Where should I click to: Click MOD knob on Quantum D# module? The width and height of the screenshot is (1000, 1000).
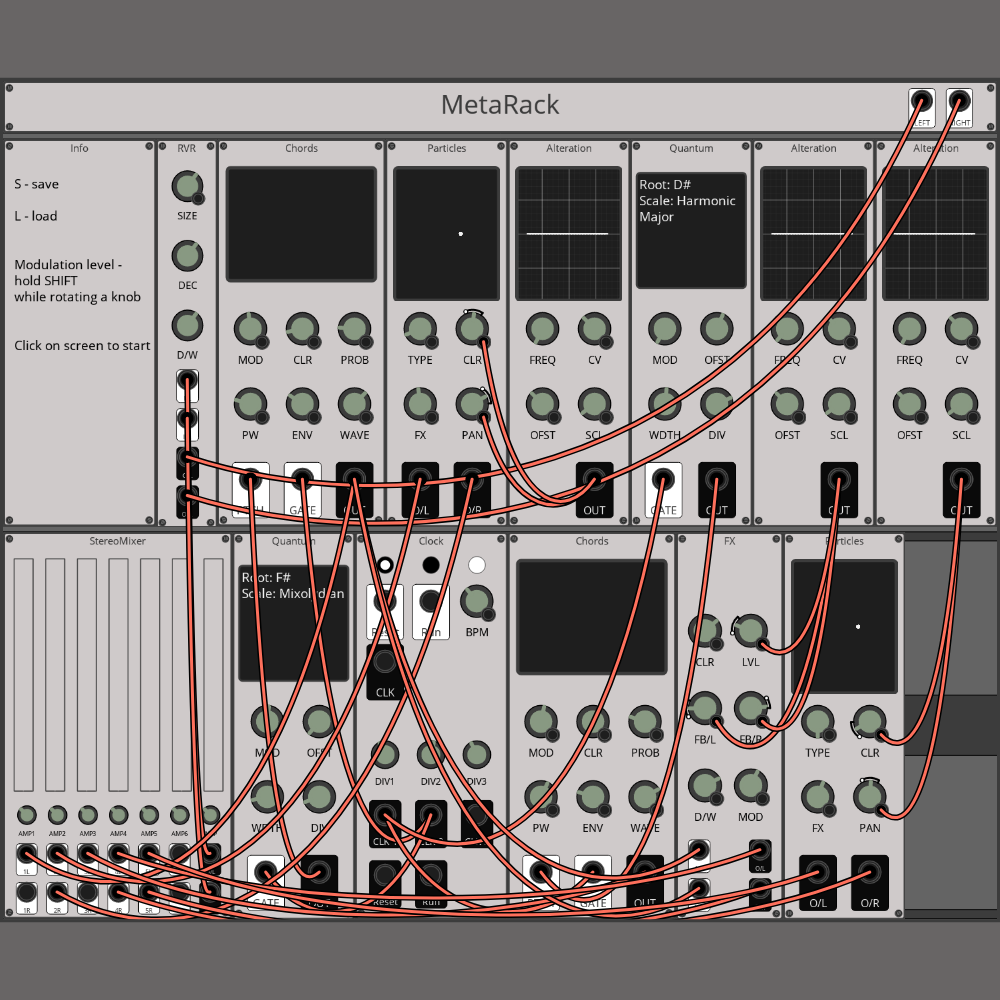(x=665, y=330)
